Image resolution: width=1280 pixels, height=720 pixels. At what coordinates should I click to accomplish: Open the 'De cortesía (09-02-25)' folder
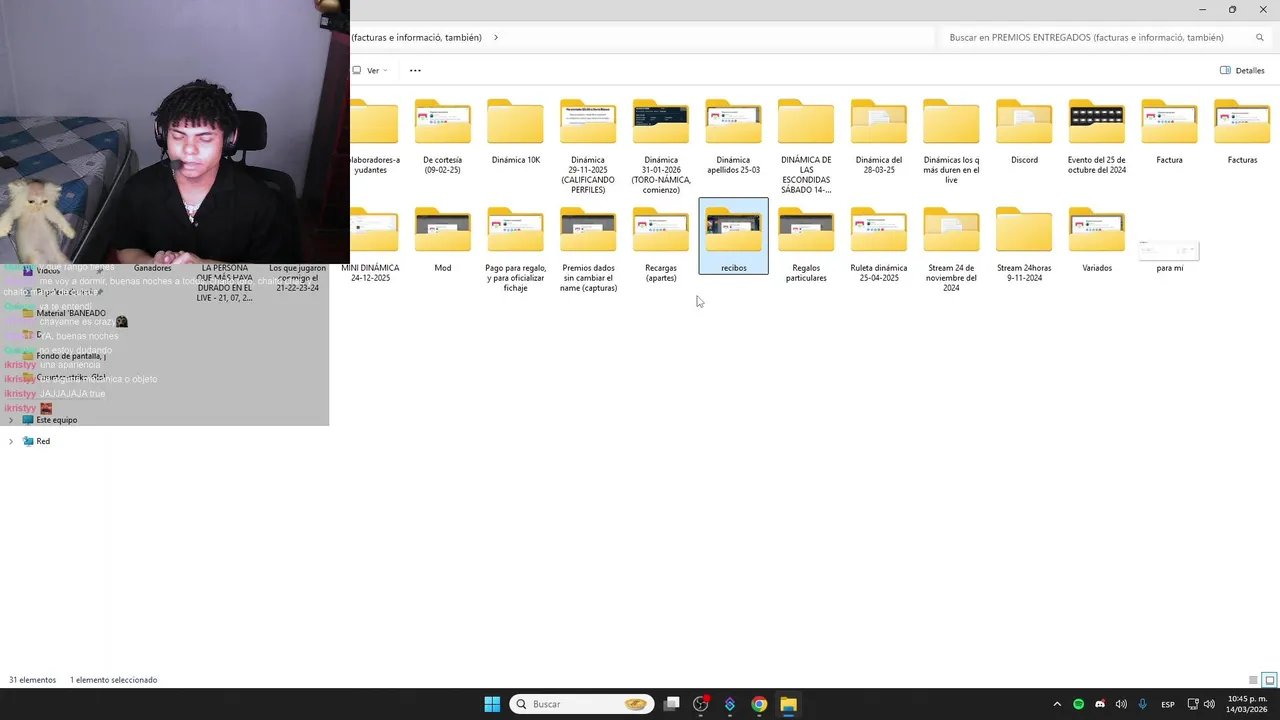click(x=442, y=138)
